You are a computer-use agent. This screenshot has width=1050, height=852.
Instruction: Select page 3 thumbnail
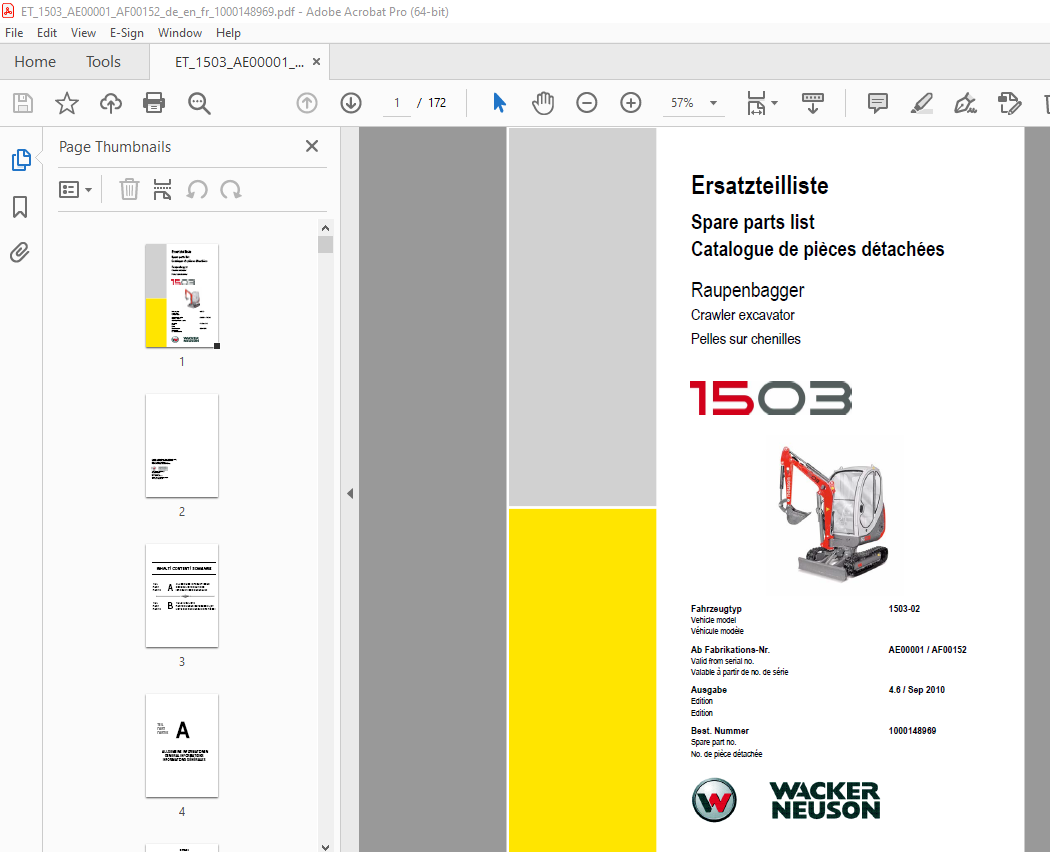[x=182, y=595]
